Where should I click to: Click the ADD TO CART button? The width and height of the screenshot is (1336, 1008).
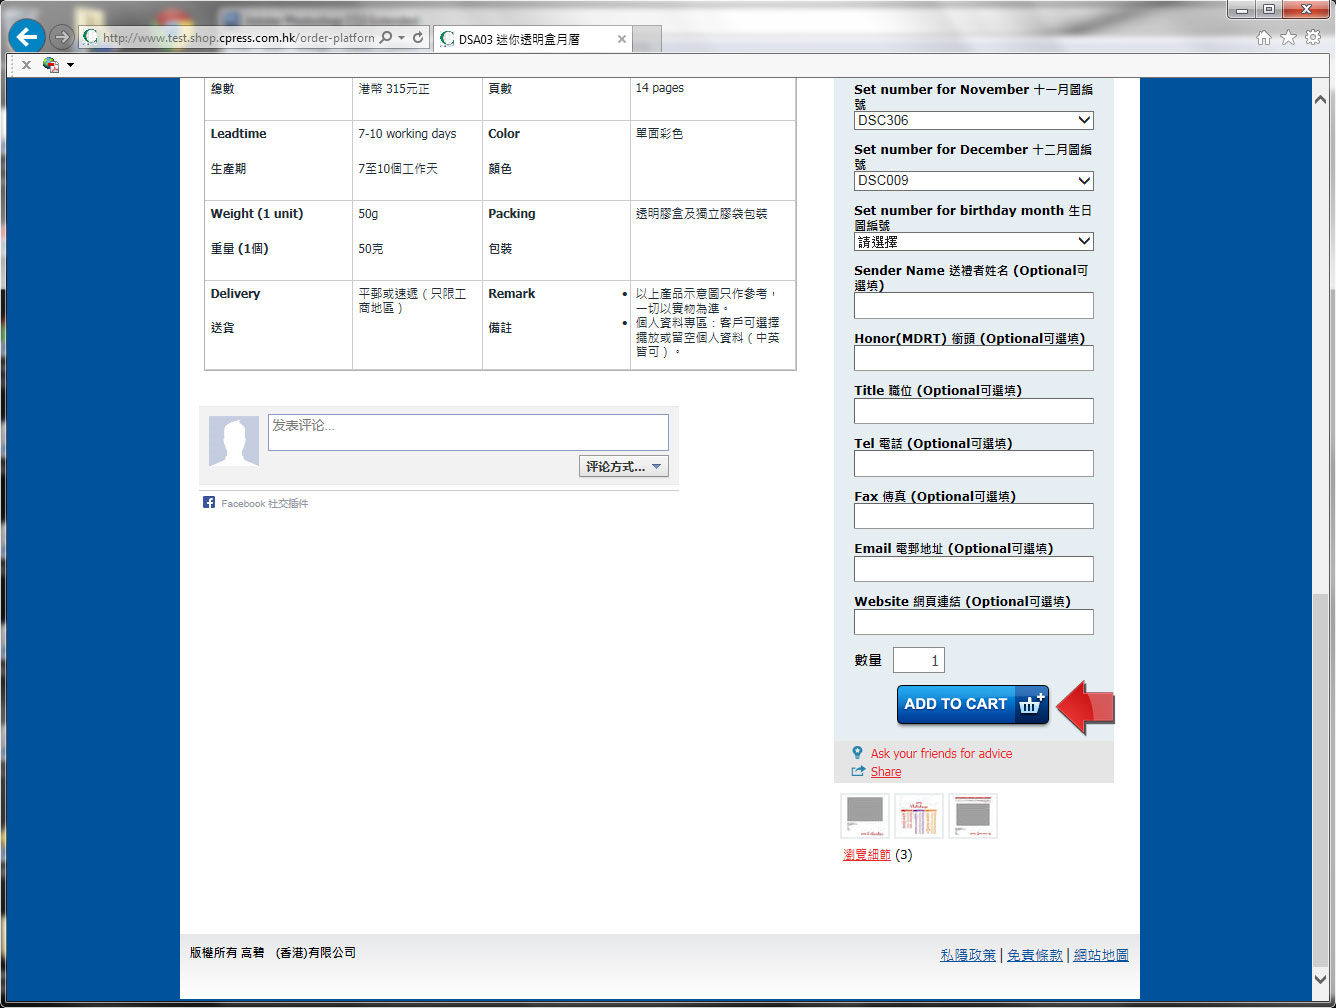972,704
